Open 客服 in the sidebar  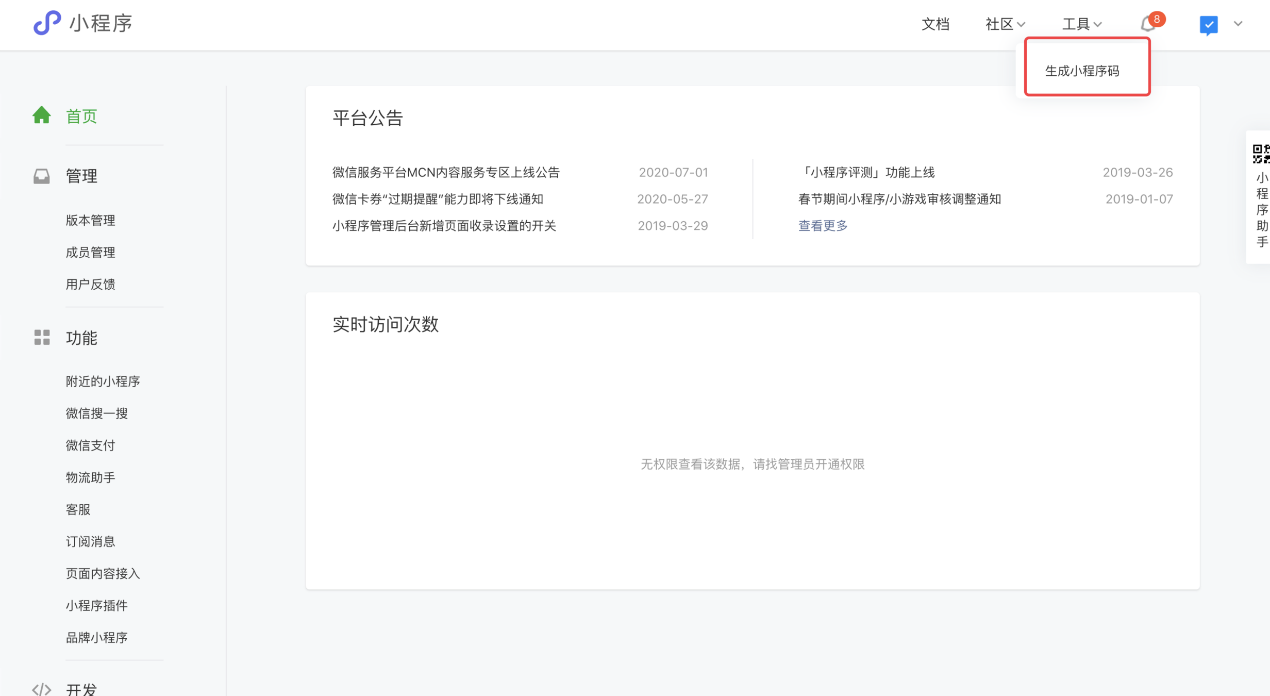(78, 509)
